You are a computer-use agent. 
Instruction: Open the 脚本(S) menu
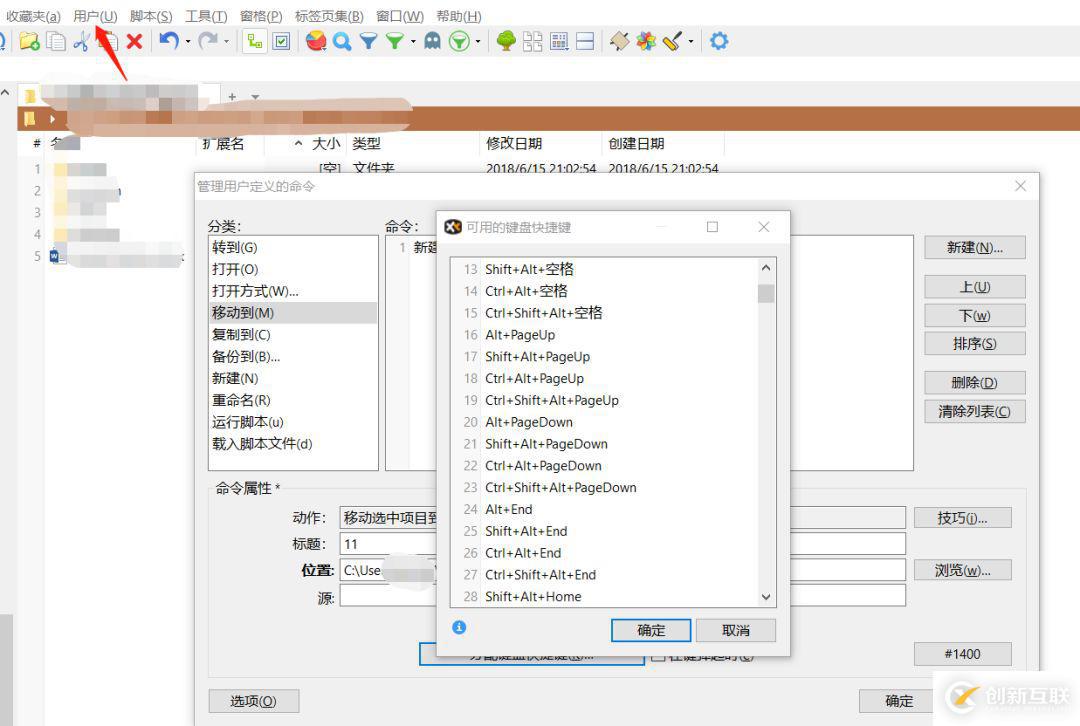tap(150, 16)
